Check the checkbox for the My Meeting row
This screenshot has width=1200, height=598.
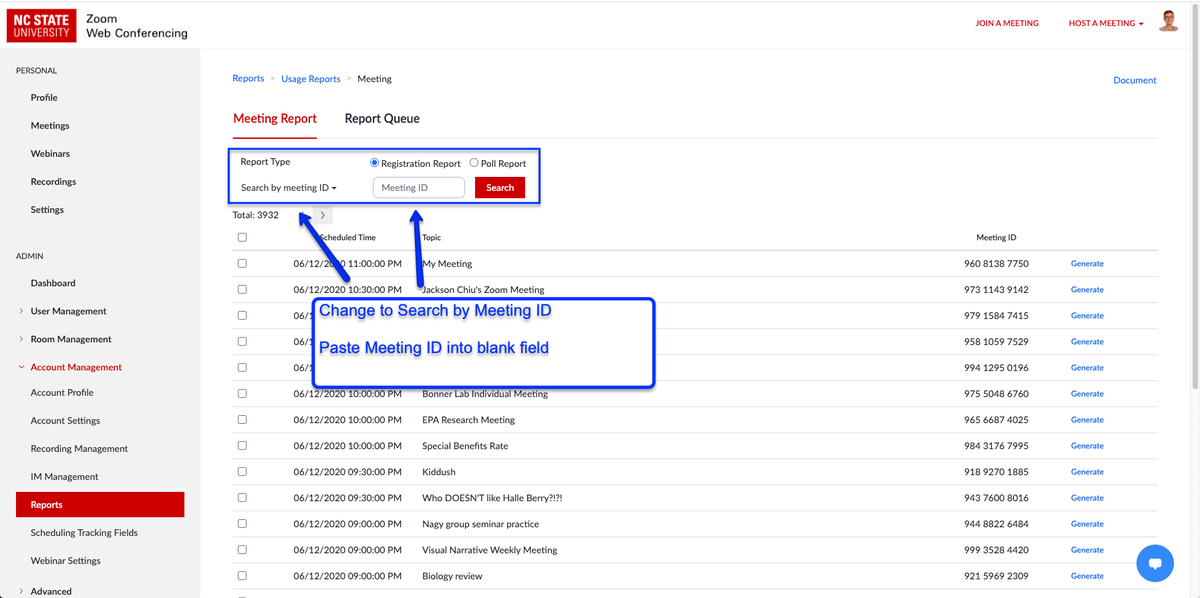(x=241, y=263)
